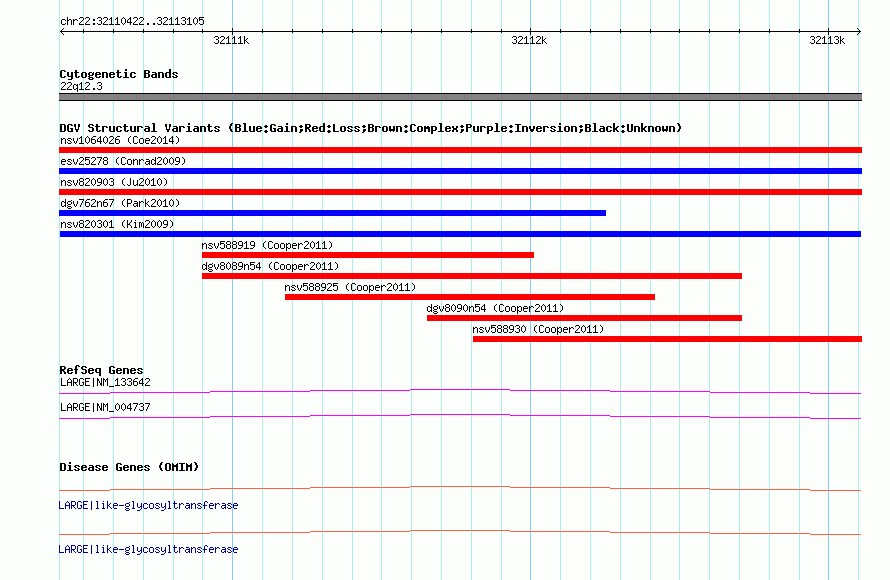Click the nsv588925 (Cooper2011) label
Screen dimensions: 890x580
click(x=350, y=287)
